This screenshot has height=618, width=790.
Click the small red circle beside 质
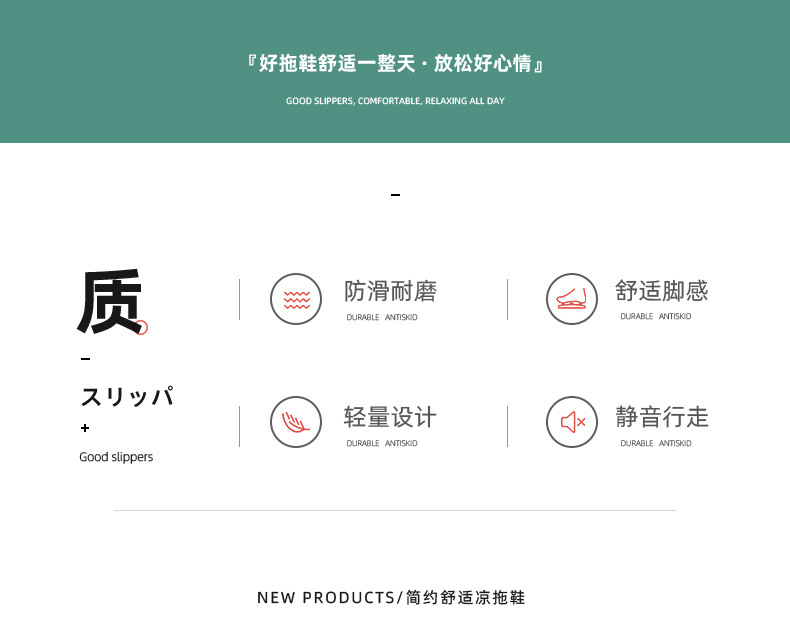tap(142, 327)
